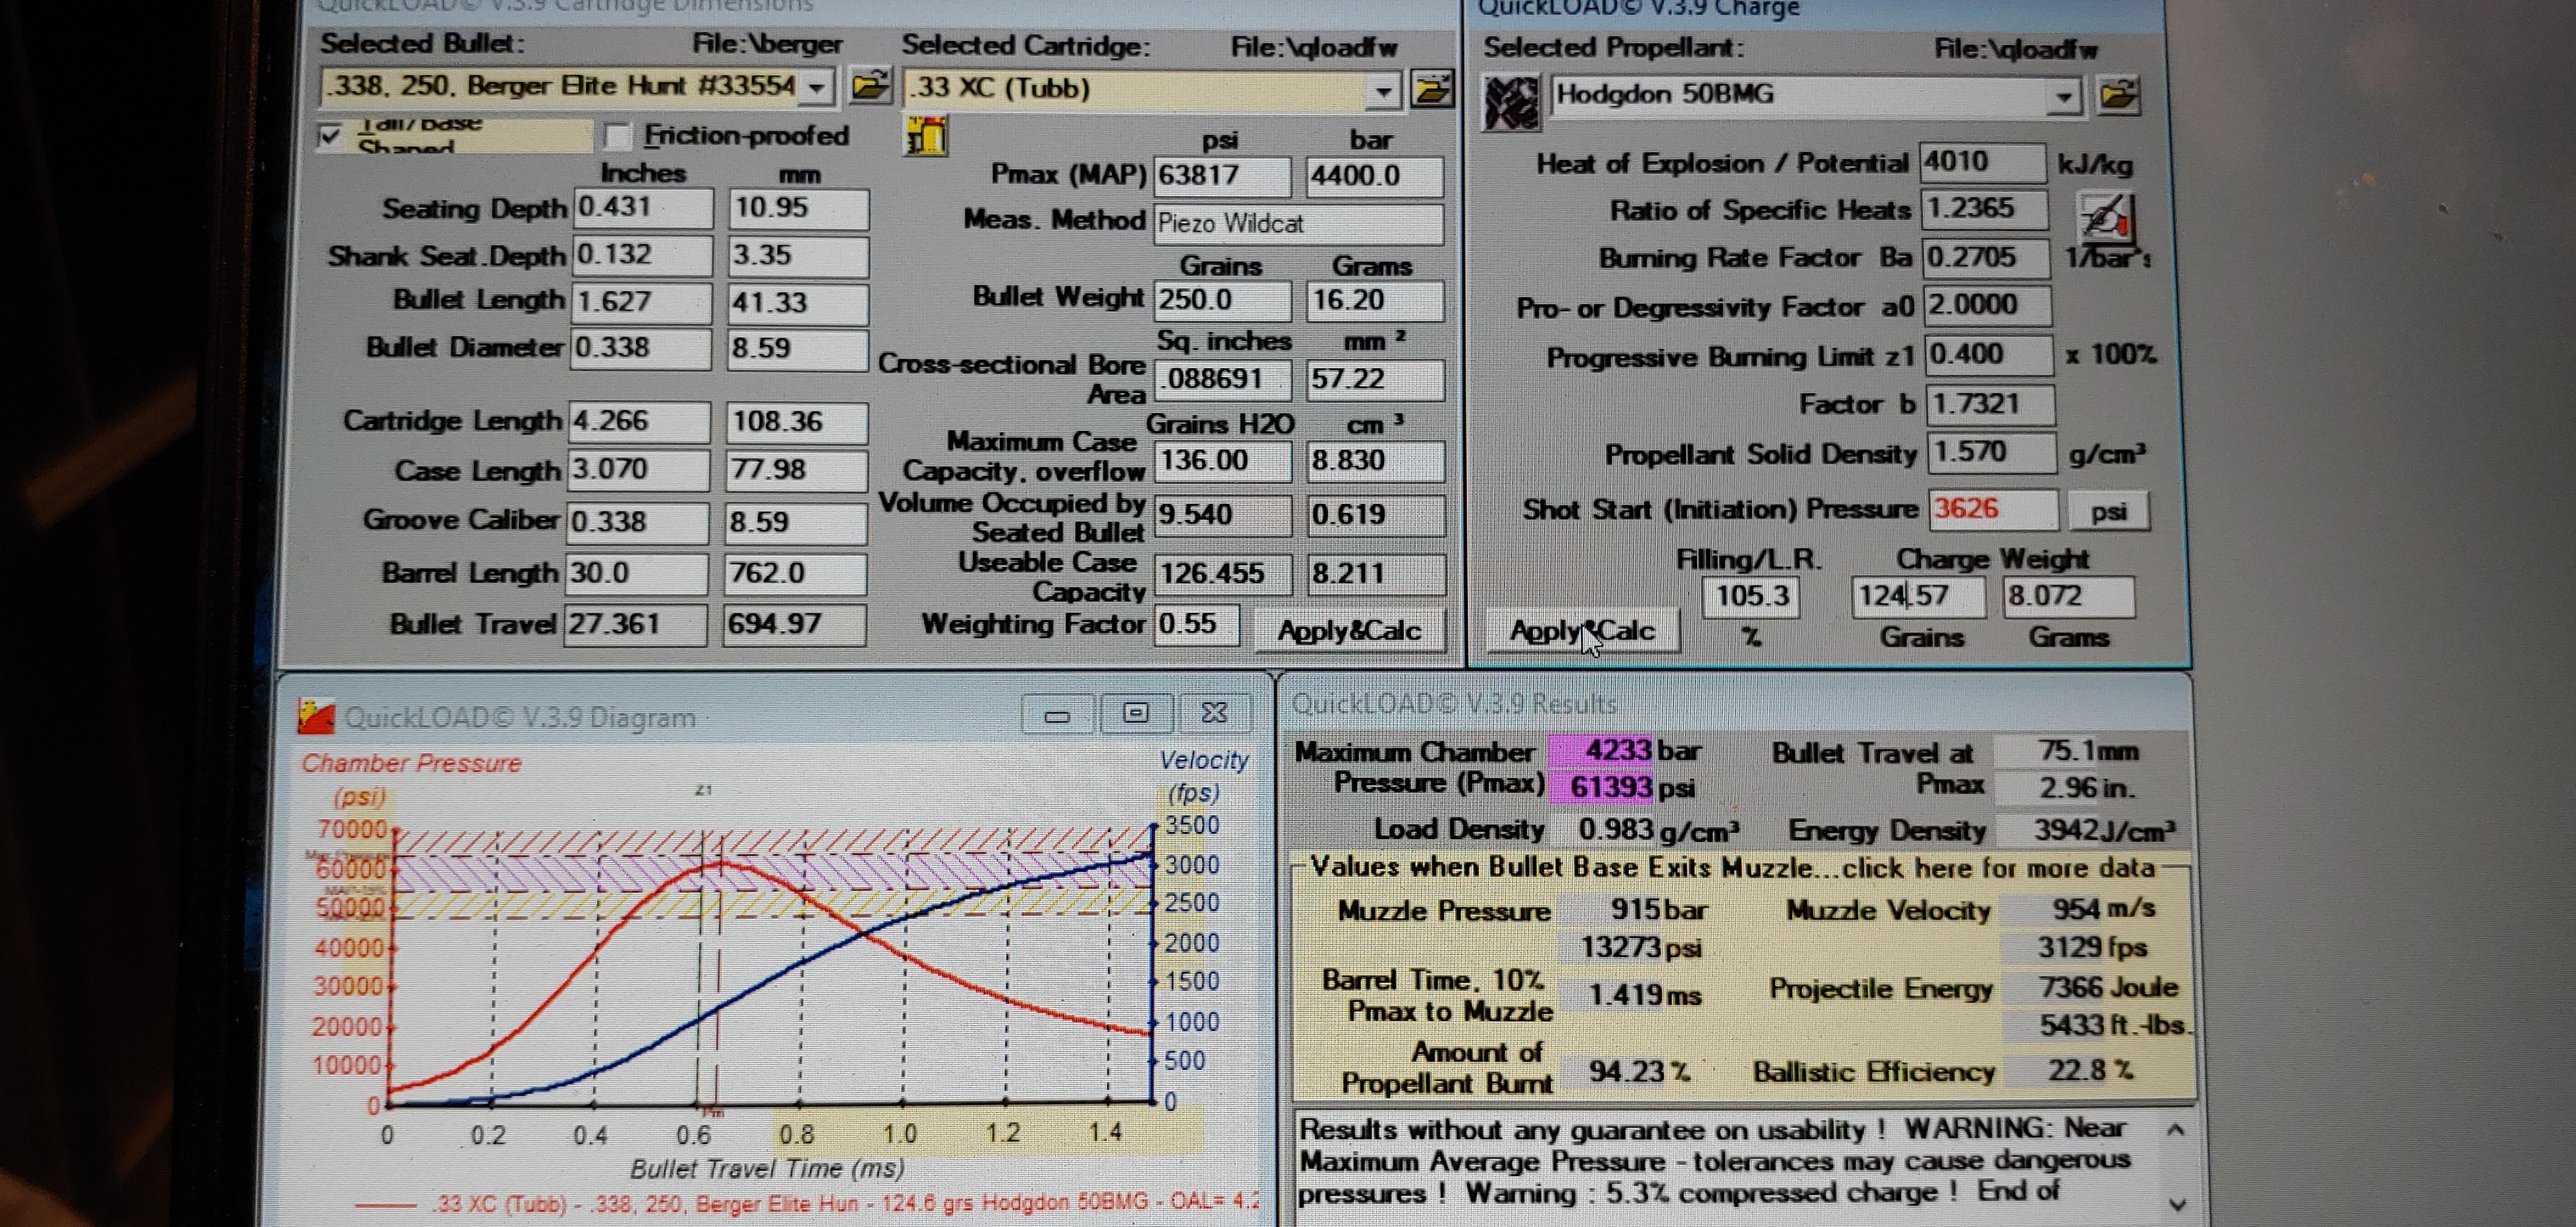Click Apply&Calc in the Cartridge Dimensions window
The height and width of the screenshot is (1227, 2576).
[x=1349, y=631]
